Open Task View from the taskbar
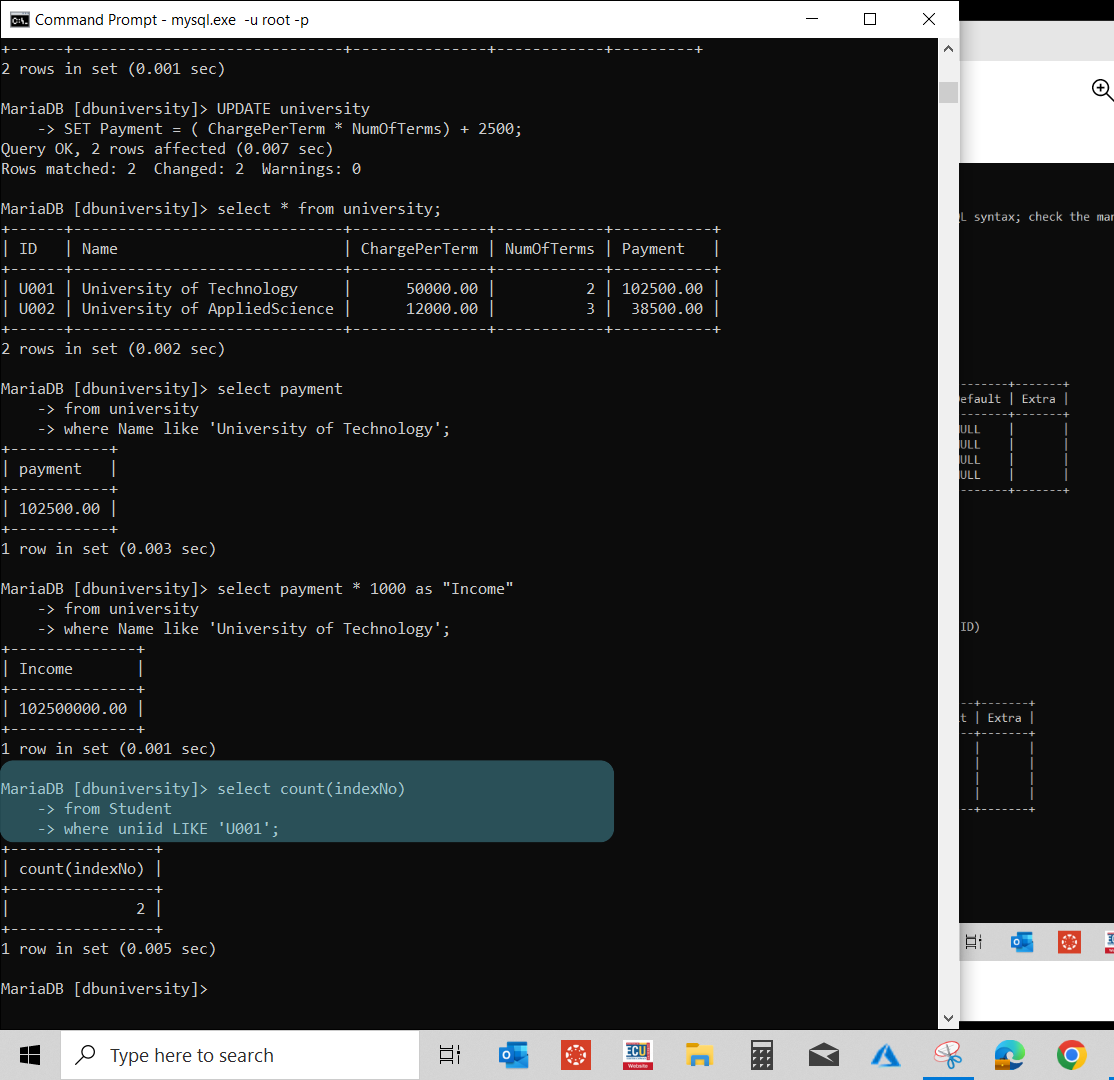Viewport: 1114px width, 1080px height. pyautogui.click(x=449, y=1054)
